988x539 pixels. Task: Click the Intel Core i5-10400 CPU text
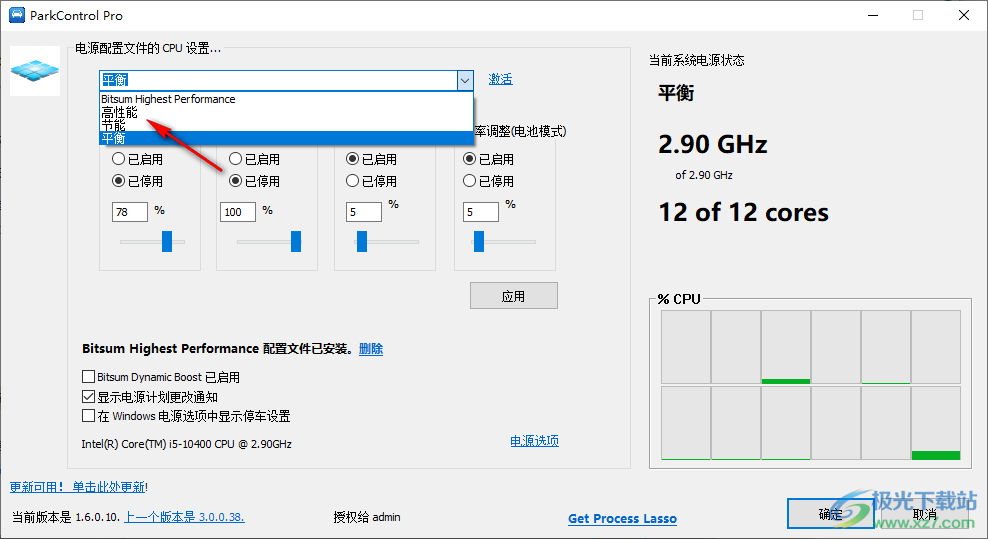click(x=187, y=444)
